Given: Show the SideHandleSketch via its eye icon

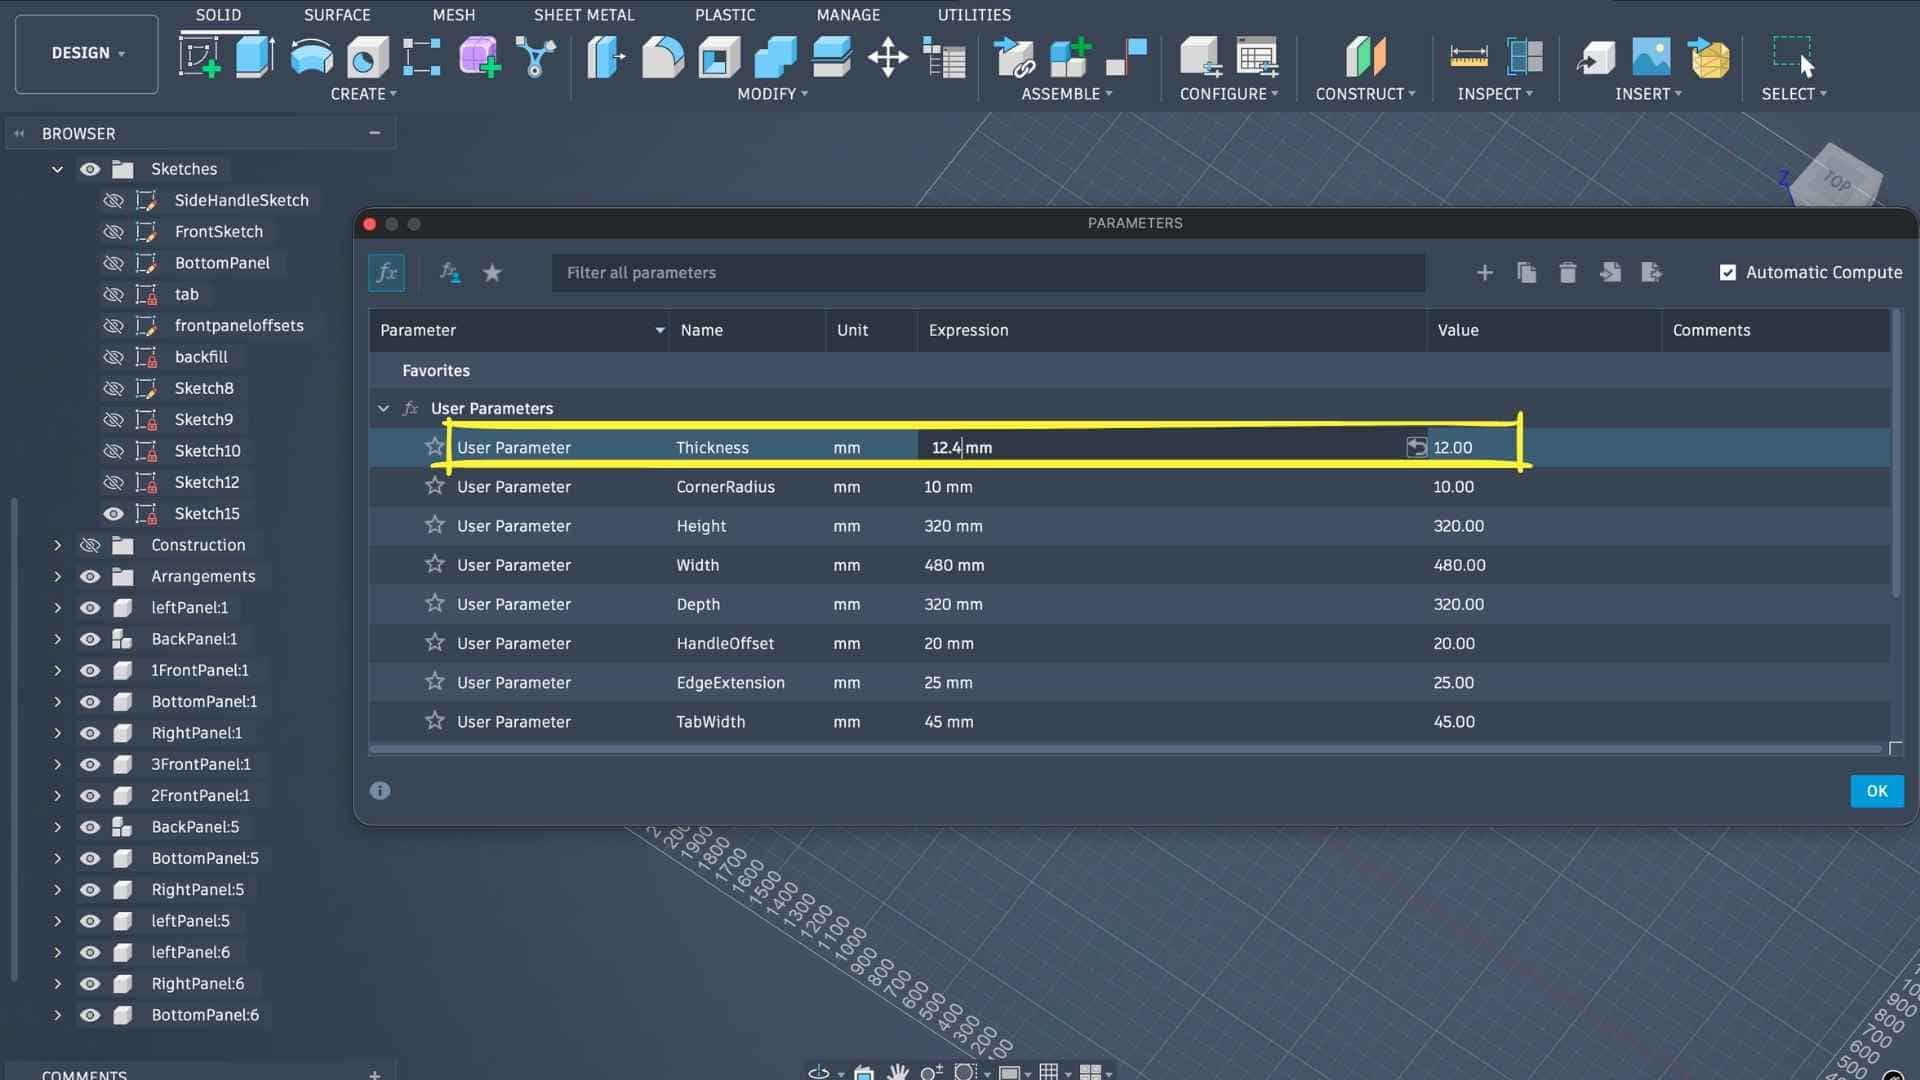Looking at the screenshot, I should click(114, 200).
